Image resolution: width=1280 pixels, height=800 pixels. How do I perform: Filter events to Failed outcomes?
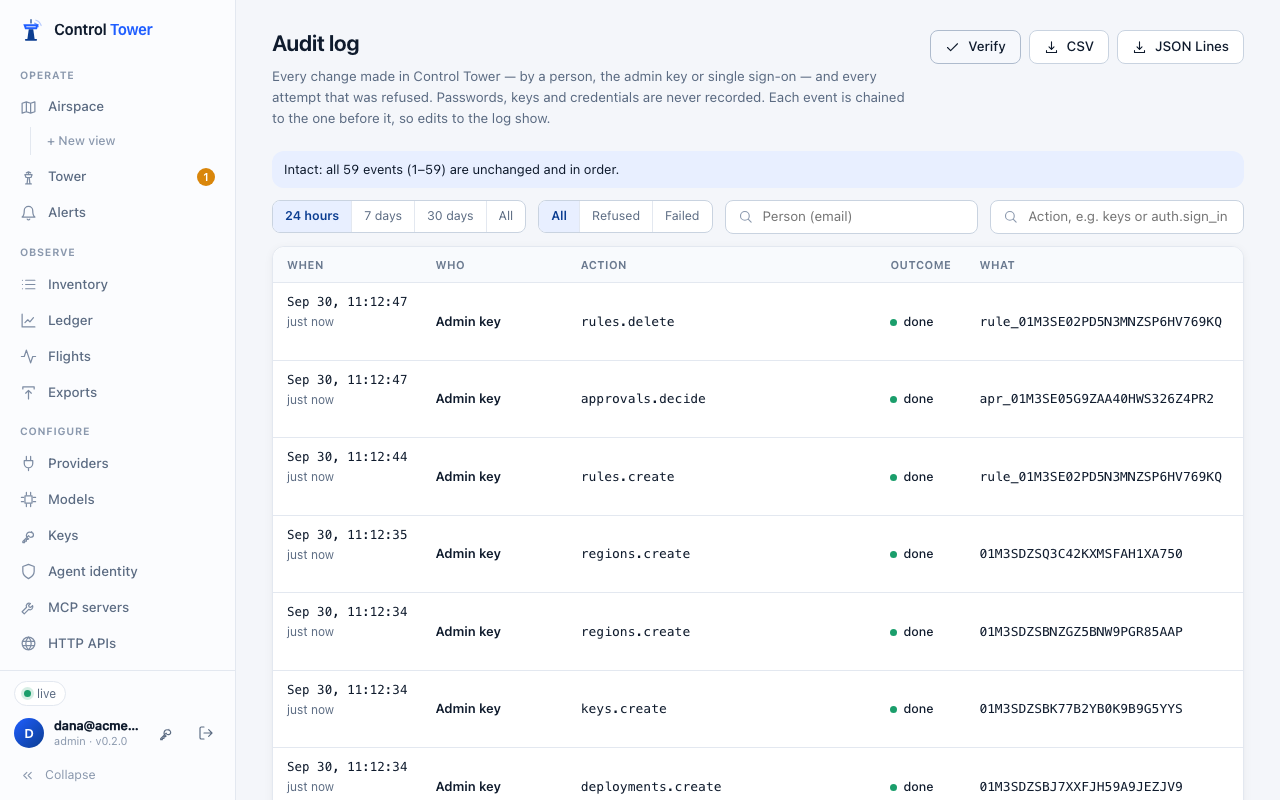[682, 216]
